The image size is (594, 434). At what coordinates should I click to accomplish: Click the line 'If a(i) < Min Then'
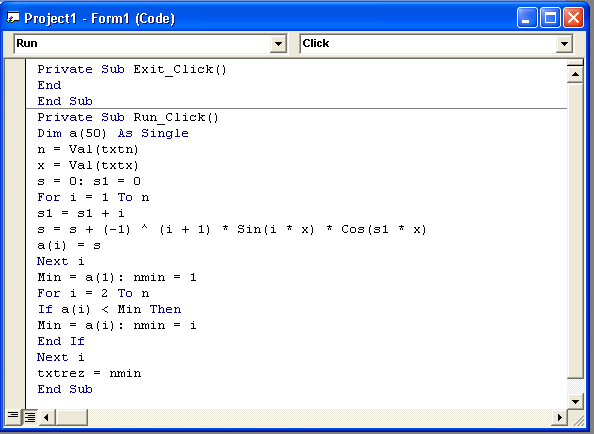109,309
